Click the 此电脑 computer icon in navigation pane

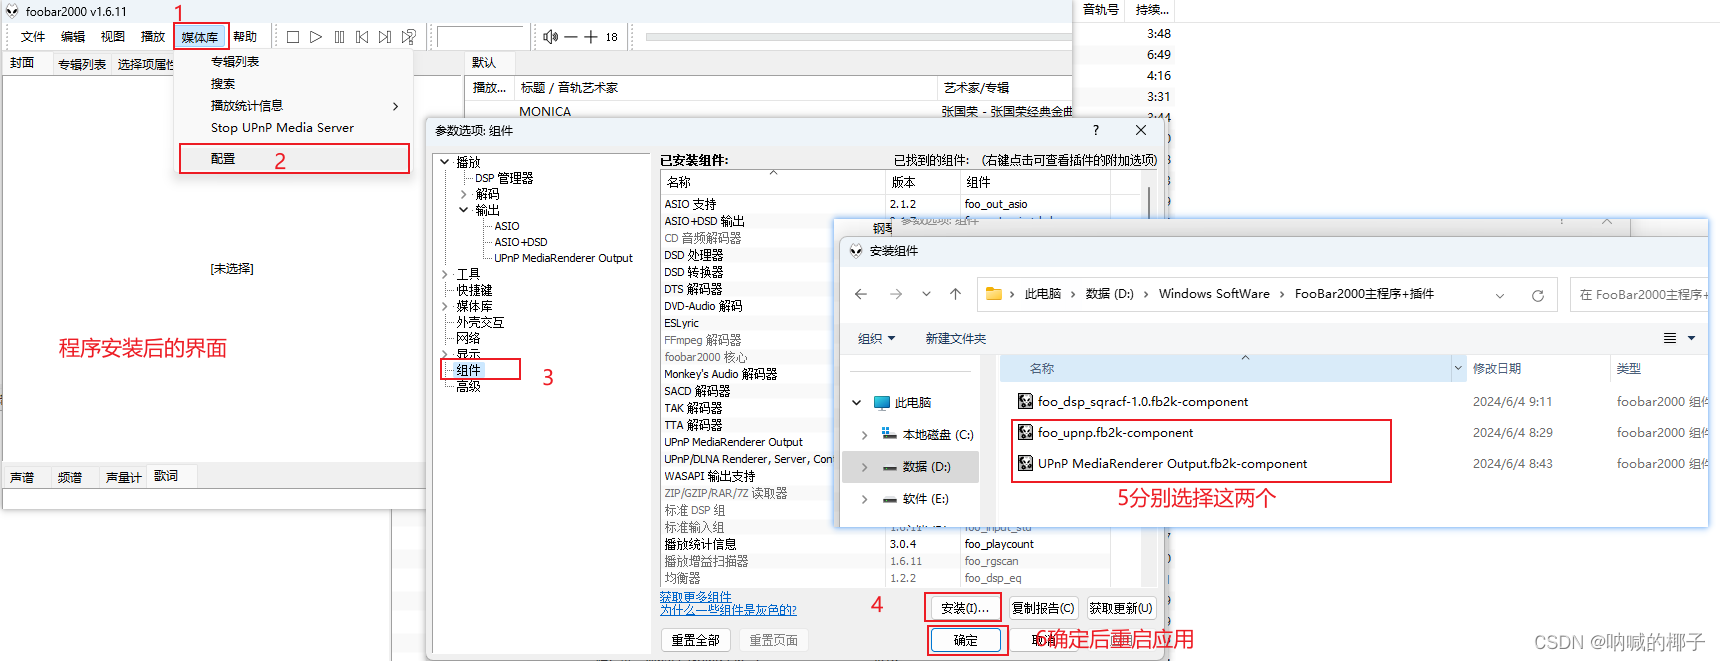(x=882, y=402)
